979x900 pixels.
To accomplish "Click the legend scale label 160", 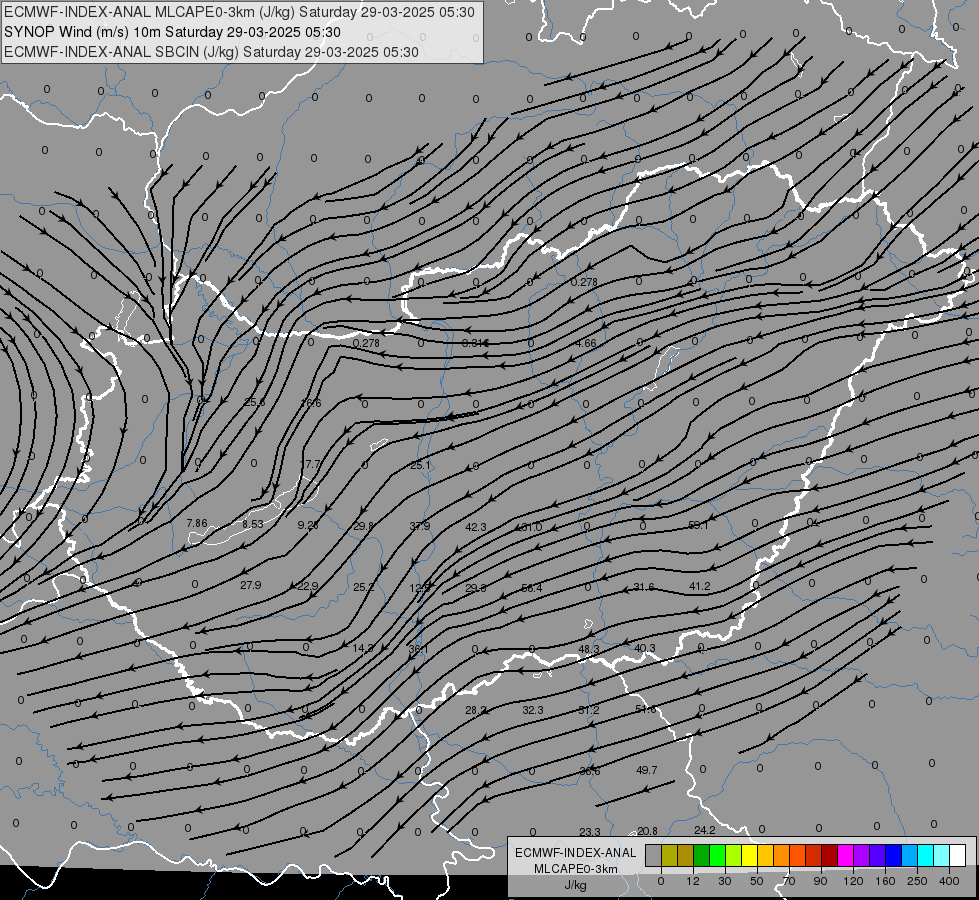I will tap(885, 881).
